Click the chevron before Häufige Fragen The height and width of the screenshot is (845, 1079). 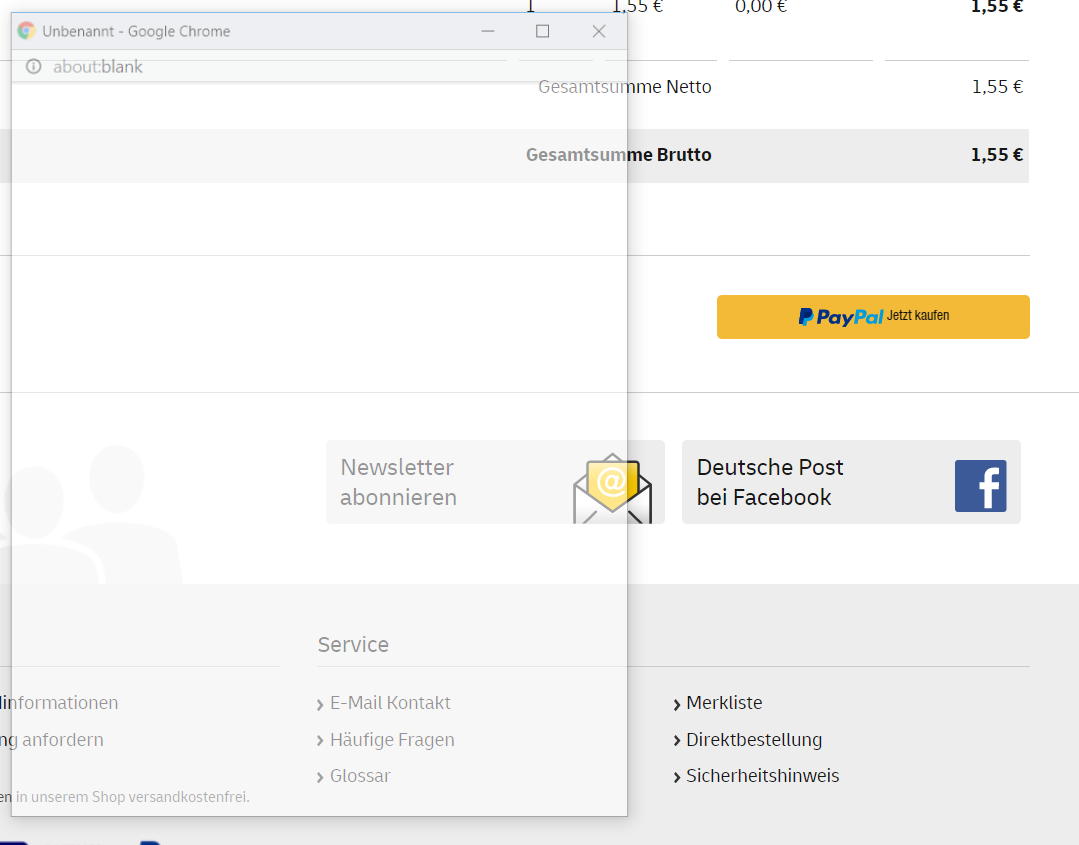(320, 741)
